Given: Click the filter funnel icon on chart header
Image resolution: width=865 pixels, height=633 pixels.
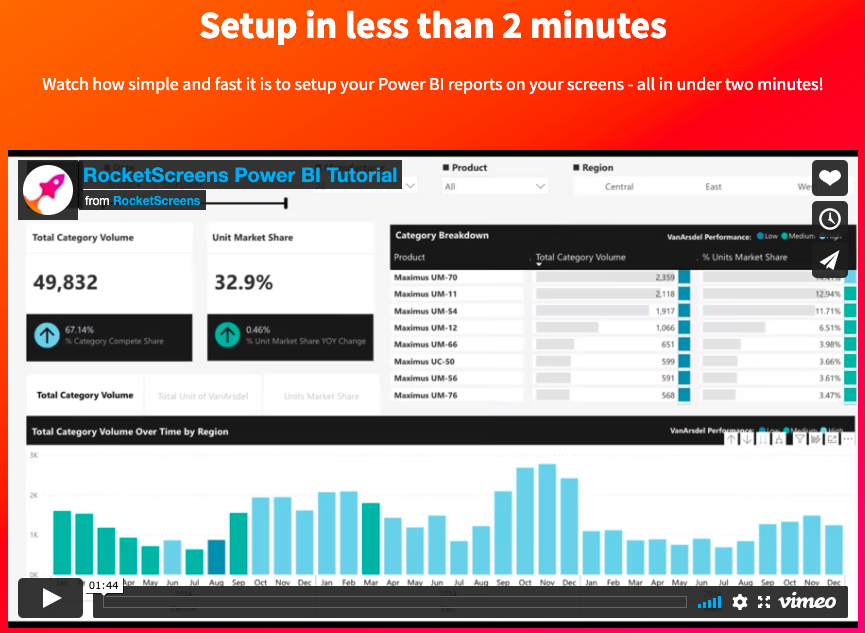Looking at the screenshot, I should tap(799, 439).
